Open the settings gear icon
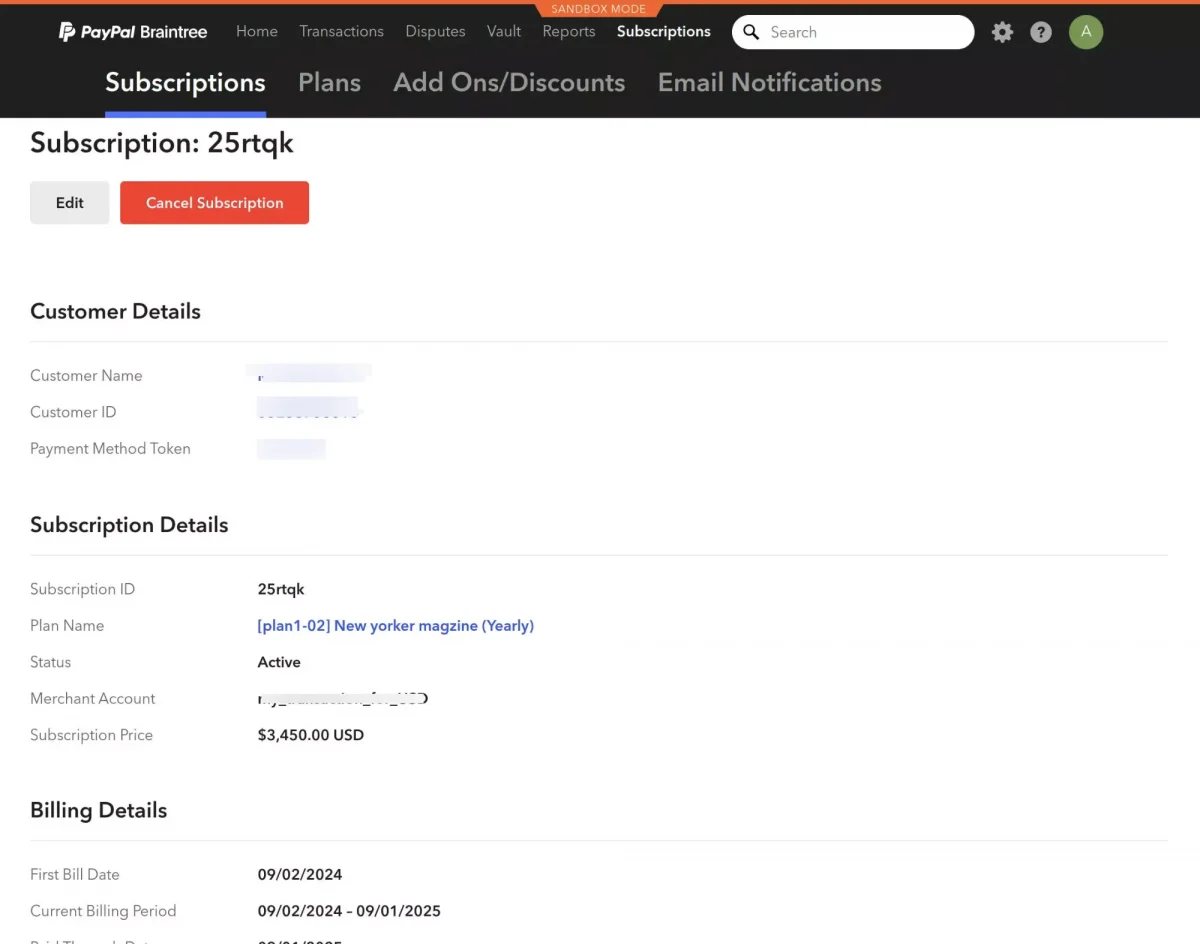 [1002, 32]
